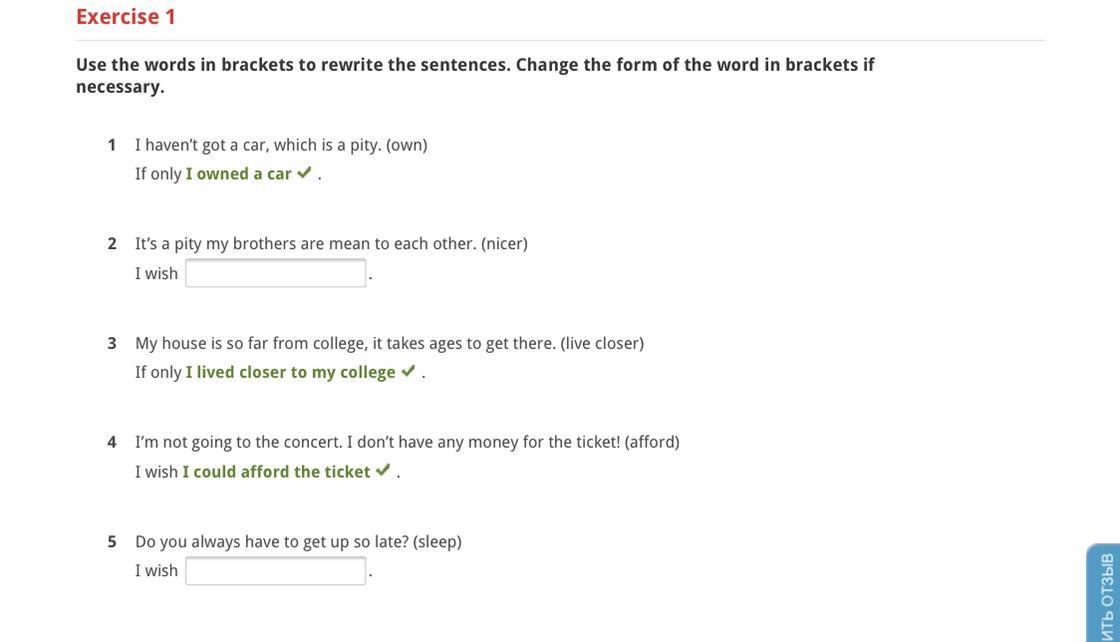Click the checkmark after 'I could afford the ticket'
The image size is (1120, 642).
383,471
